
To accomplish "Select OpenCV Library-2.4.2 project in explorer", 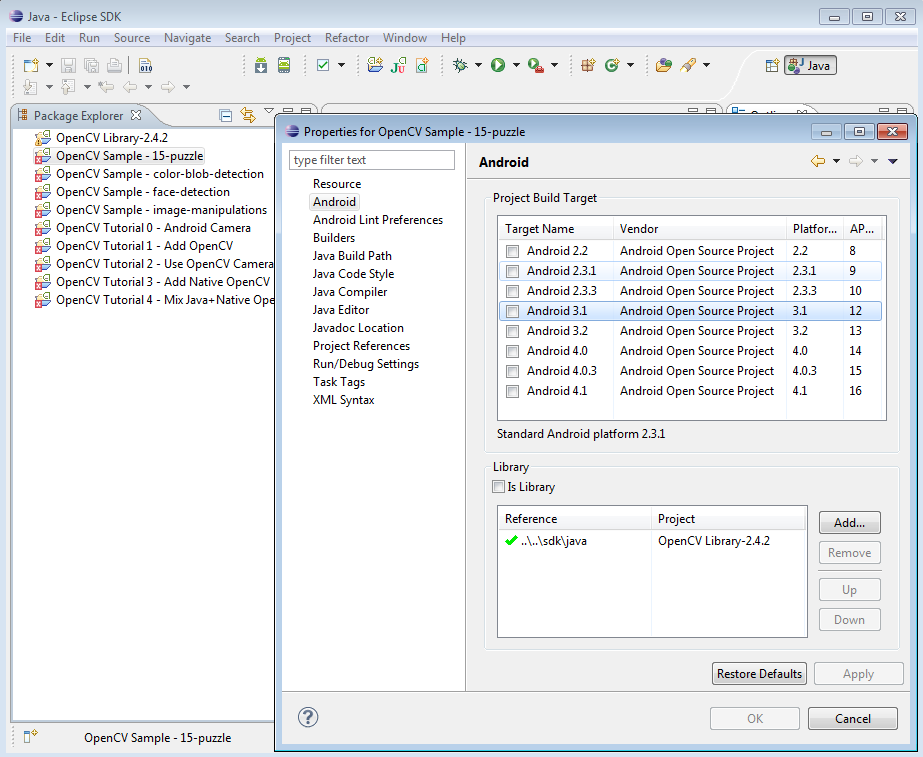I will (x=112, y=138).
